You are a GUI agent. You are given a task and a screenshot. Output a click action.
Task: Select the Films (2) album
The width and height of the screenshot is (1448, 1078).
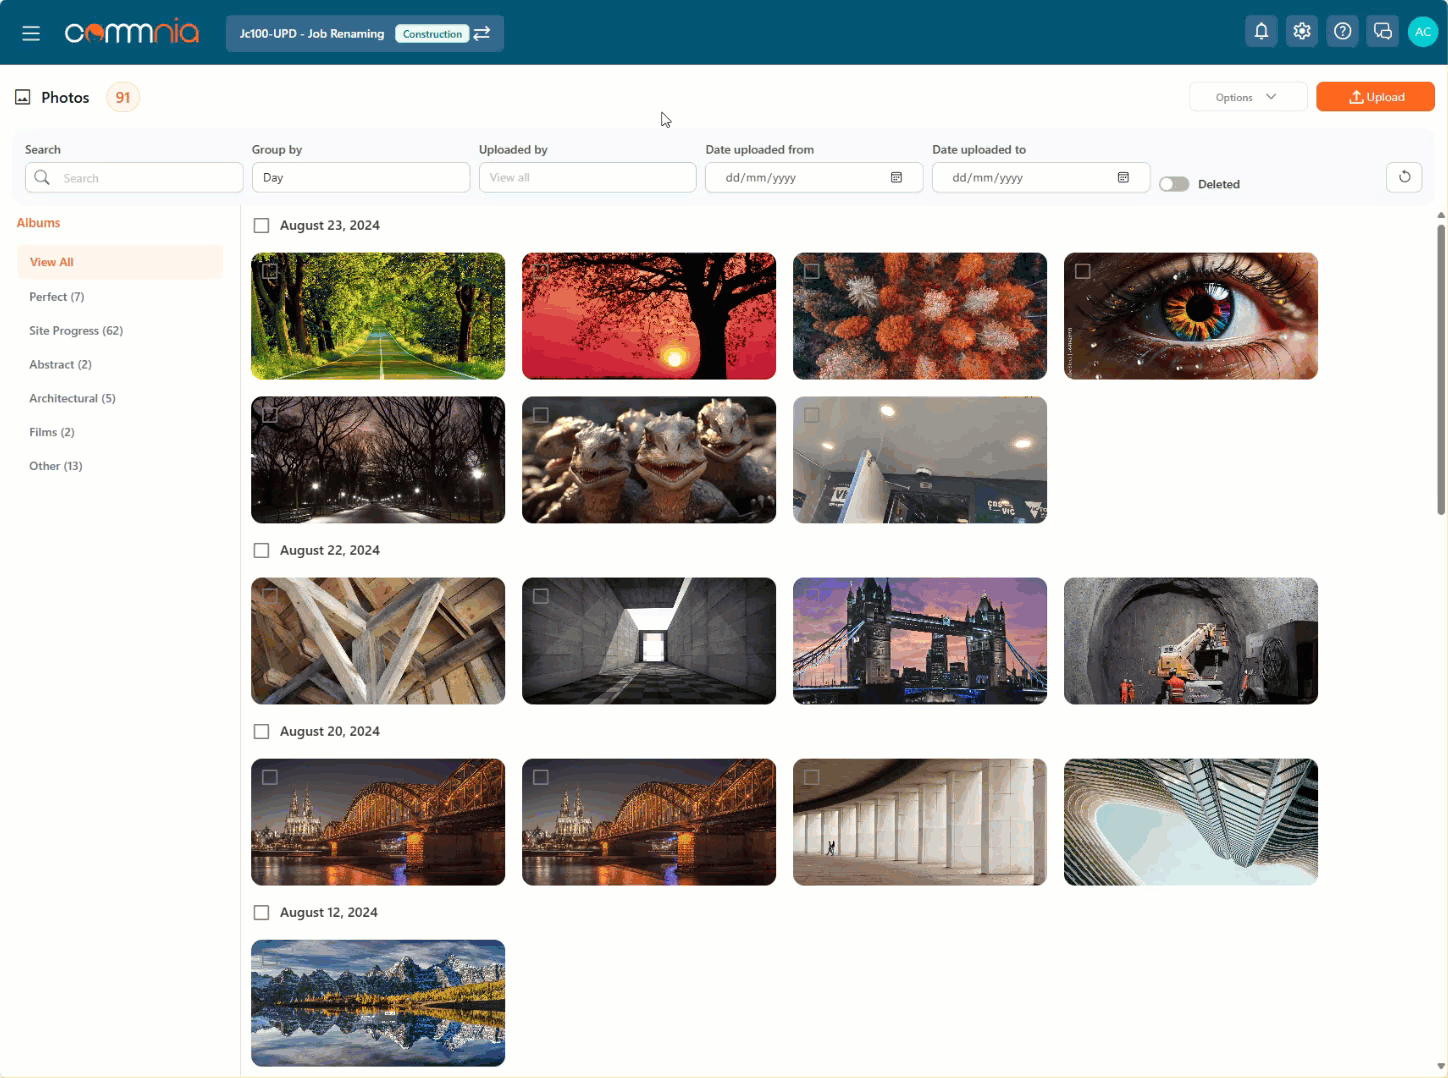coord(52,433)
